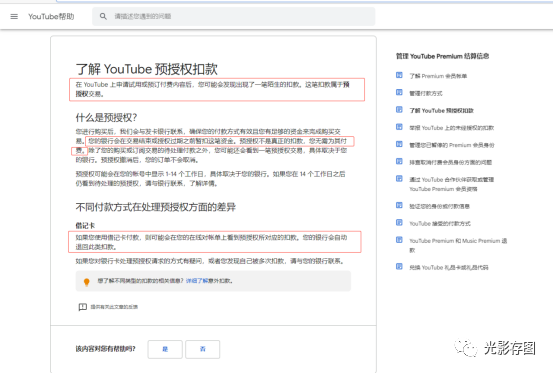The width and height of the screenshot is (553, 373).
Task: Open 兑换 YouTube 礼品卡或礼品代码 article
Action: [x=449, y=267]
